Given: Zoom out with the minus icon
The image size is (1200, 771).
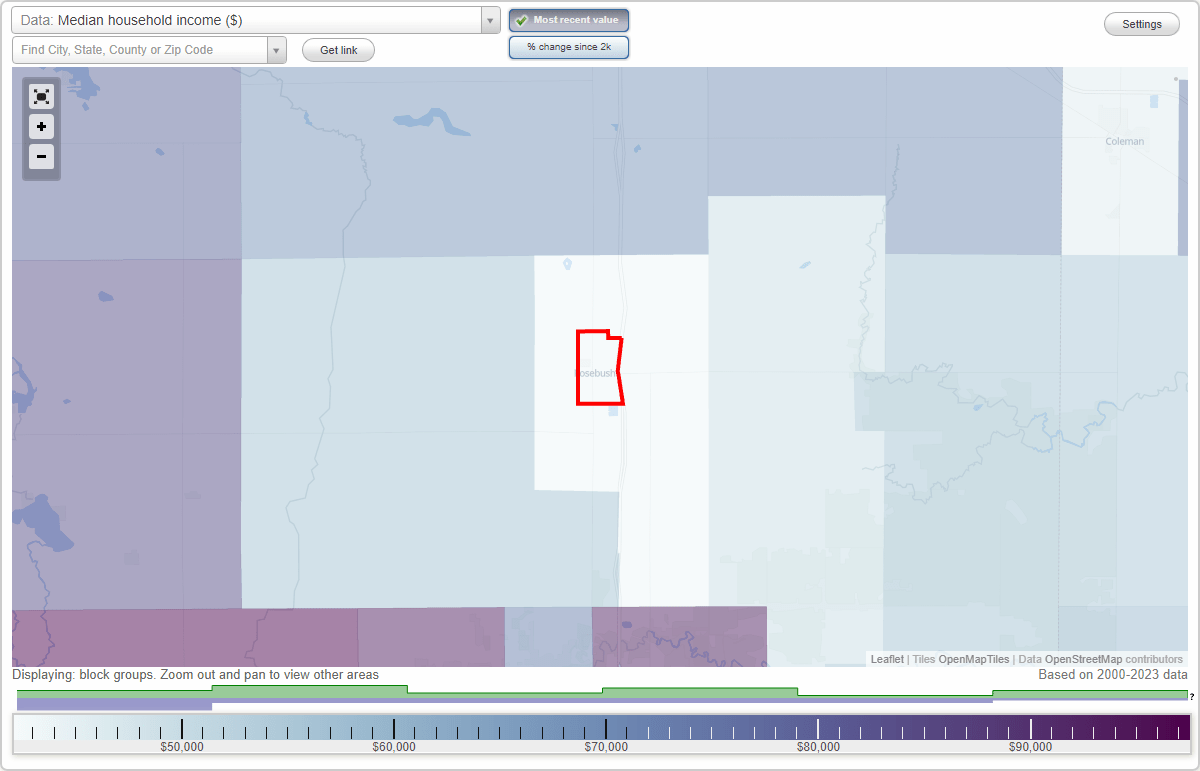Looking at the screenshot, I should tap(41, 157).
